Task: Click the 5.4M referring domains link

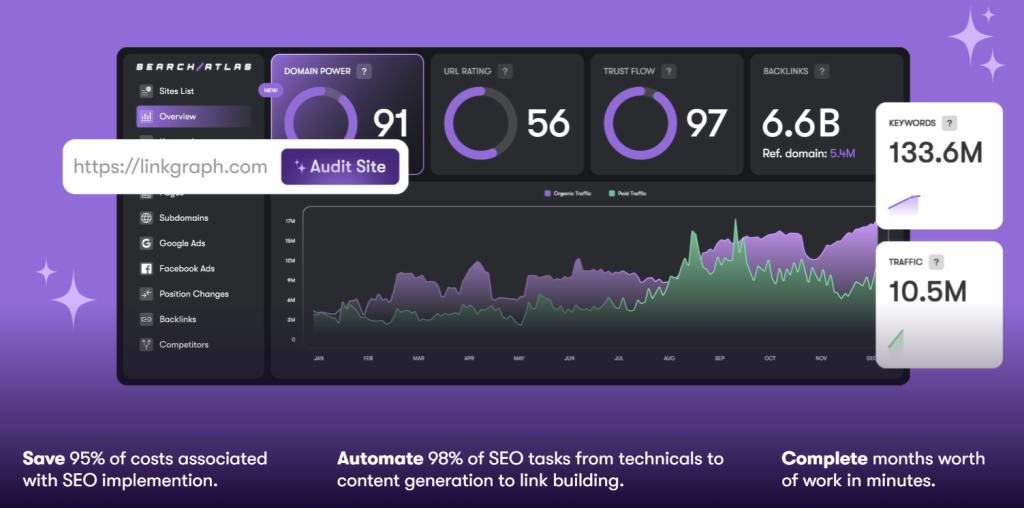Action: point(842,154)
